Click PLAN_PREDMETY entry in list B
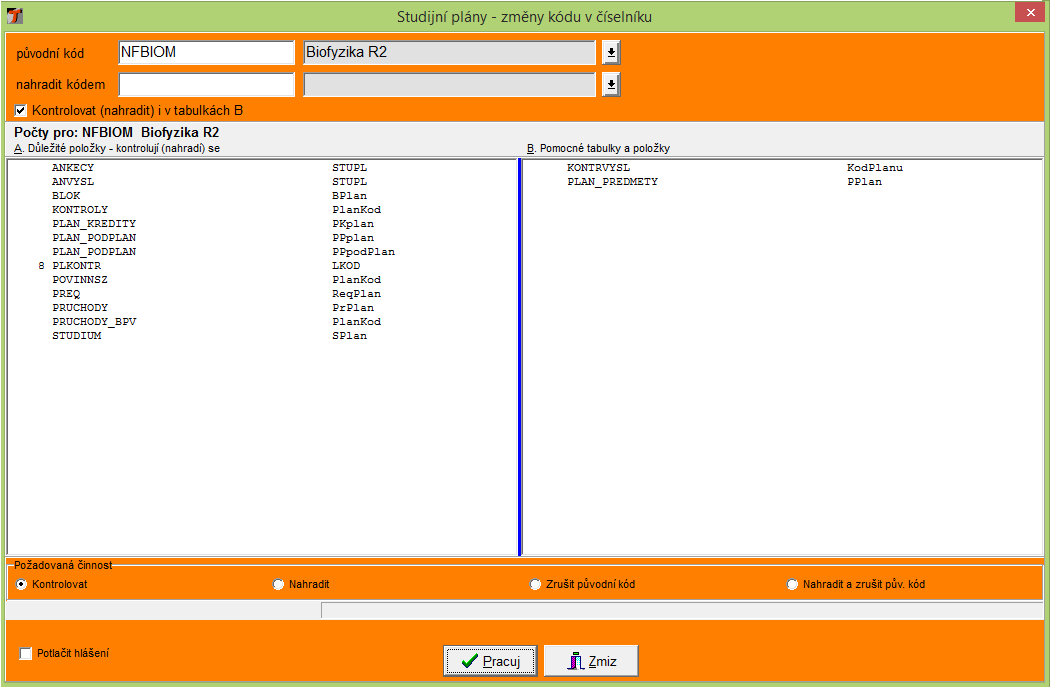 [x=612, y=182]
